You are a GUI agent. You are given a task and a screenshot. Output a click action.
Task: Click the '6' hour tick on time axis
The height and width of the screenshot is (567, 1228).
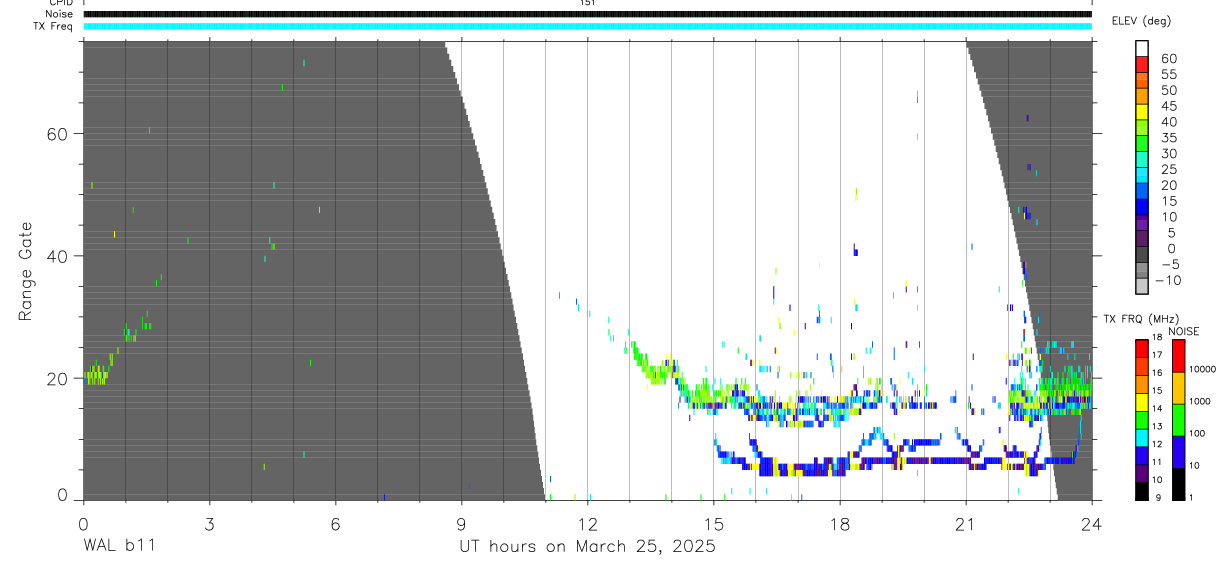click(x=335, y=523)
